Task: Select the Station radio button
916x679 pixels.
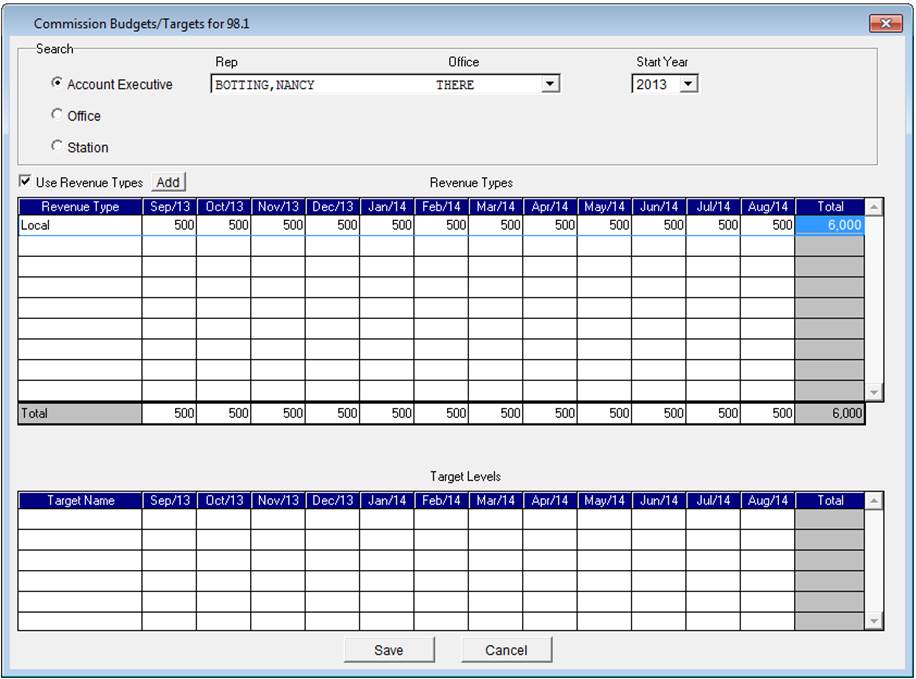Action: coord(57,147)
